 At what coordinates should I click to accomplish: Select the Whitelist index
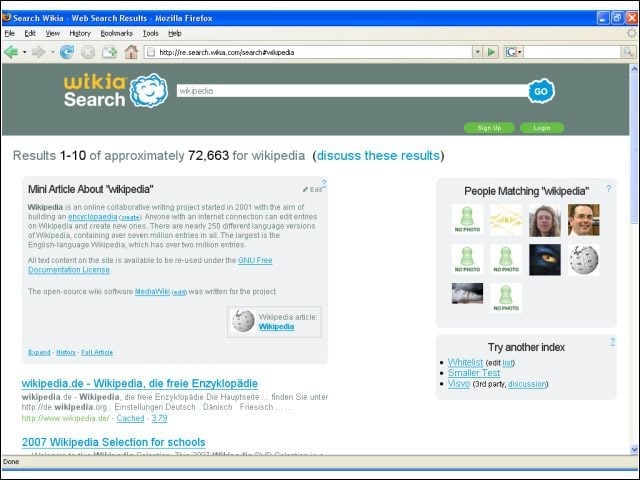465,362
